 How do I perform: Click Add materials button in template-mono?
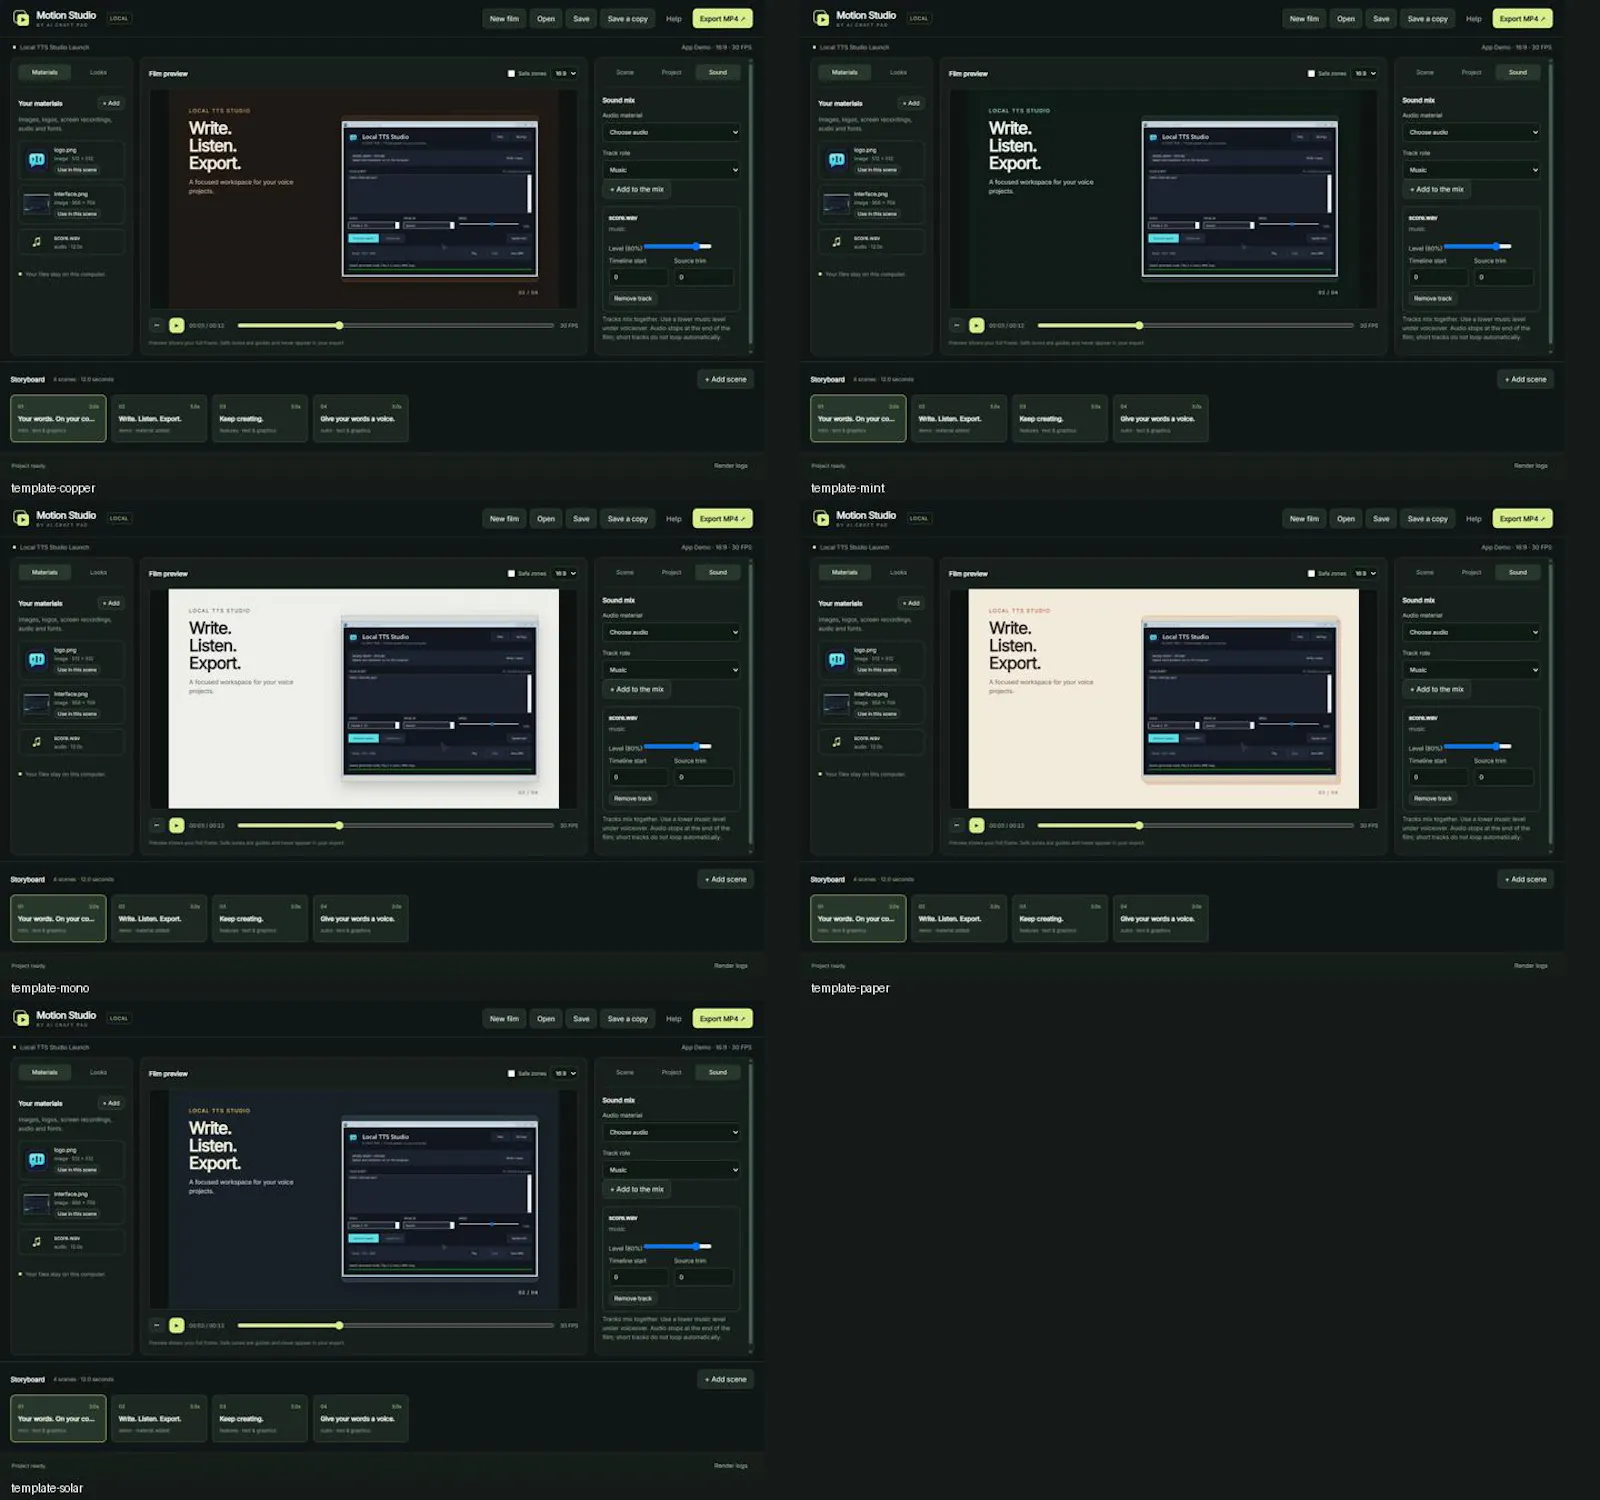pos(111,603)
